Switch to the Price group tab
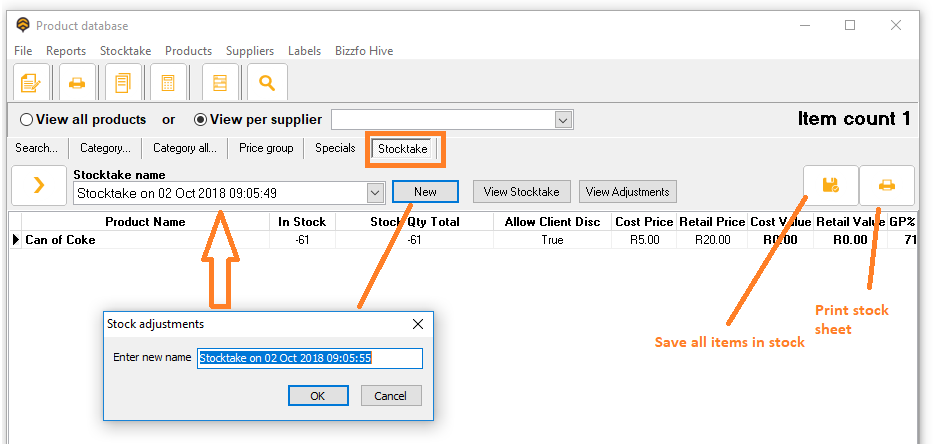The width and height of the screenshot is (934, 444). click(266, 149)
